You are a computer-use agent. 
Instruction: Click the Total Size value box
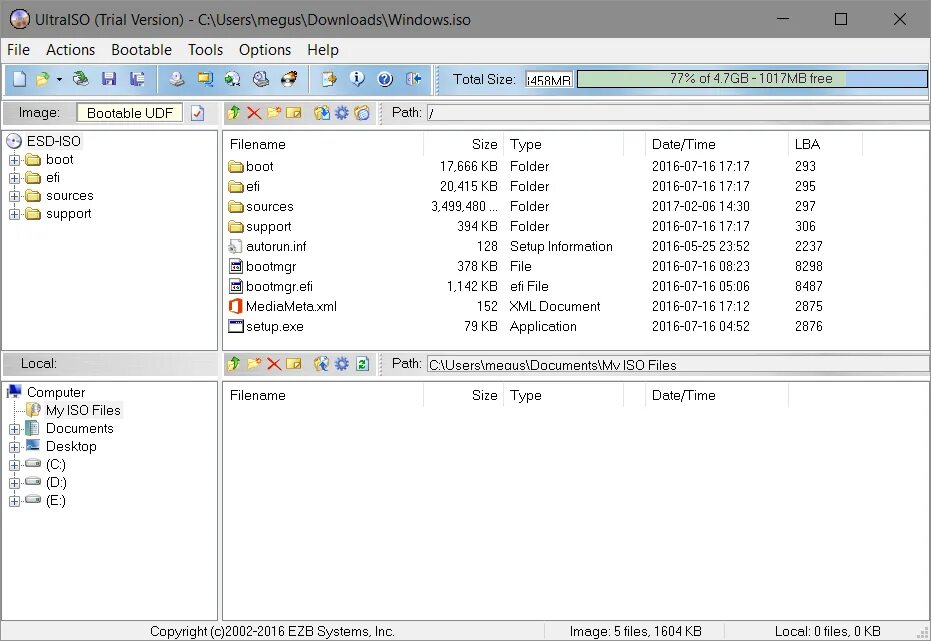tap(549, 79)
